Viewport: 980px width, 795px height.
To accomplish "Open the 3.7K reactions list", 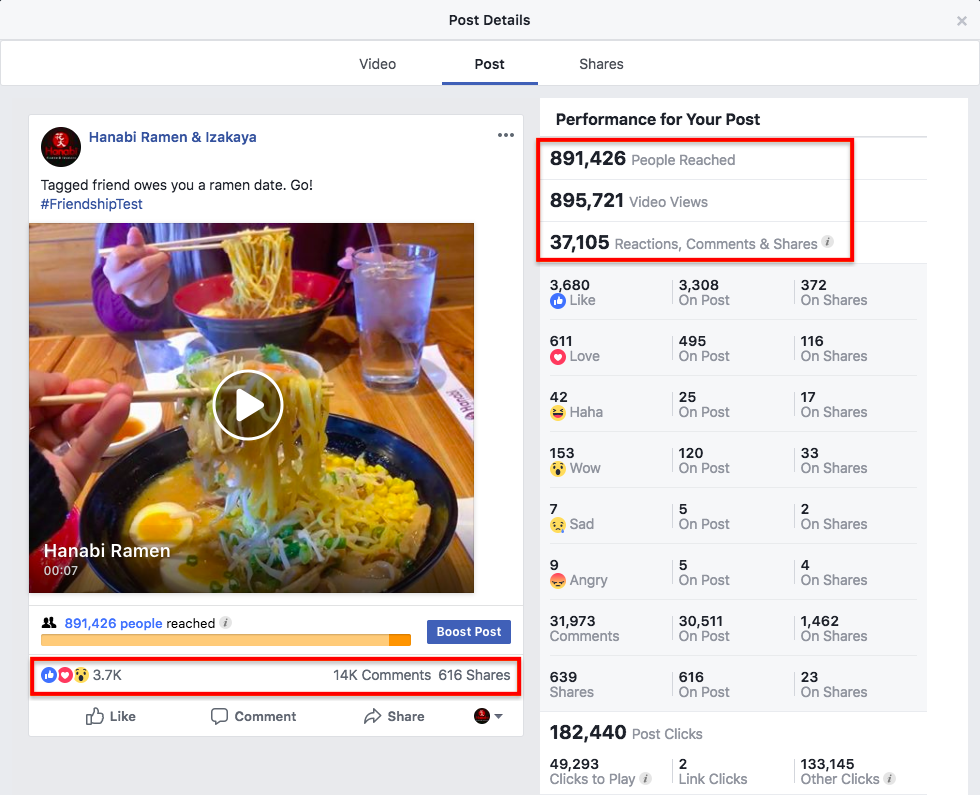I will click(x=107, y=675).
